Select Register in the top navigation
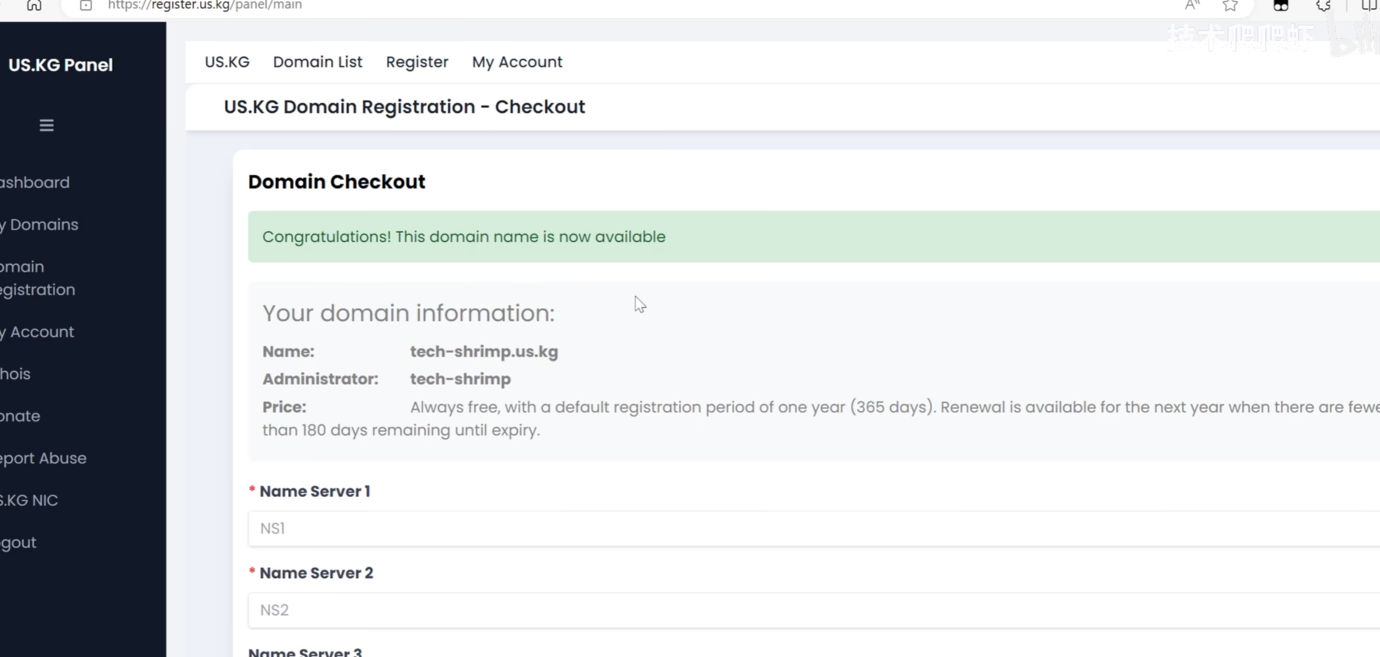This screenshot has height=657, width=1380. point(417,62)
